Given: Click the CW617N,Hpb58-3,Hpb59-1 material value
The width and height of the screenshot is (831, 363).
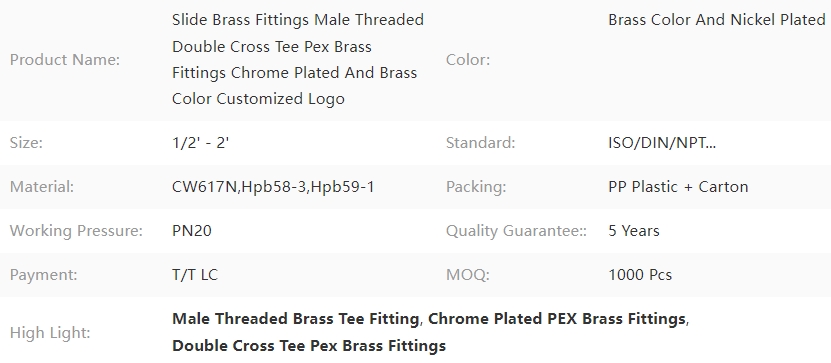Looking at the screenshot, I should click(x=273, y=187).
